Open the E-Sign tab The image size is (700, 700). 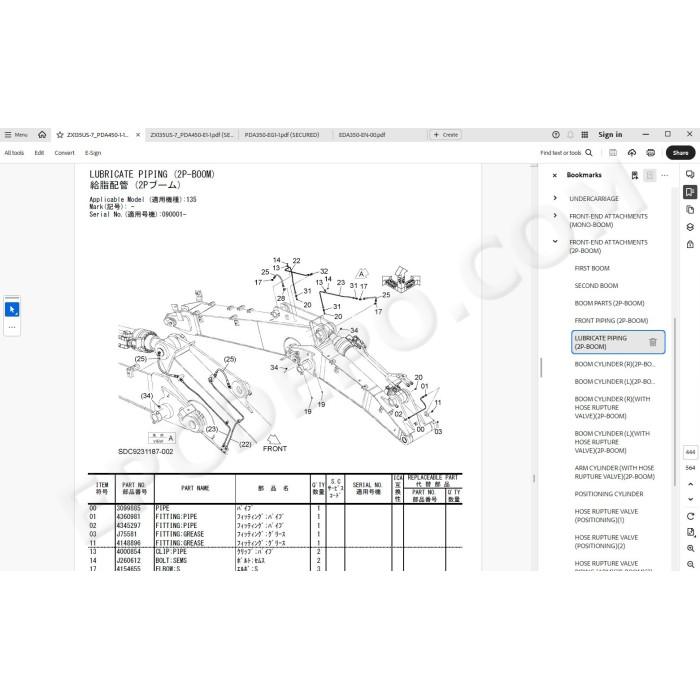93,153
